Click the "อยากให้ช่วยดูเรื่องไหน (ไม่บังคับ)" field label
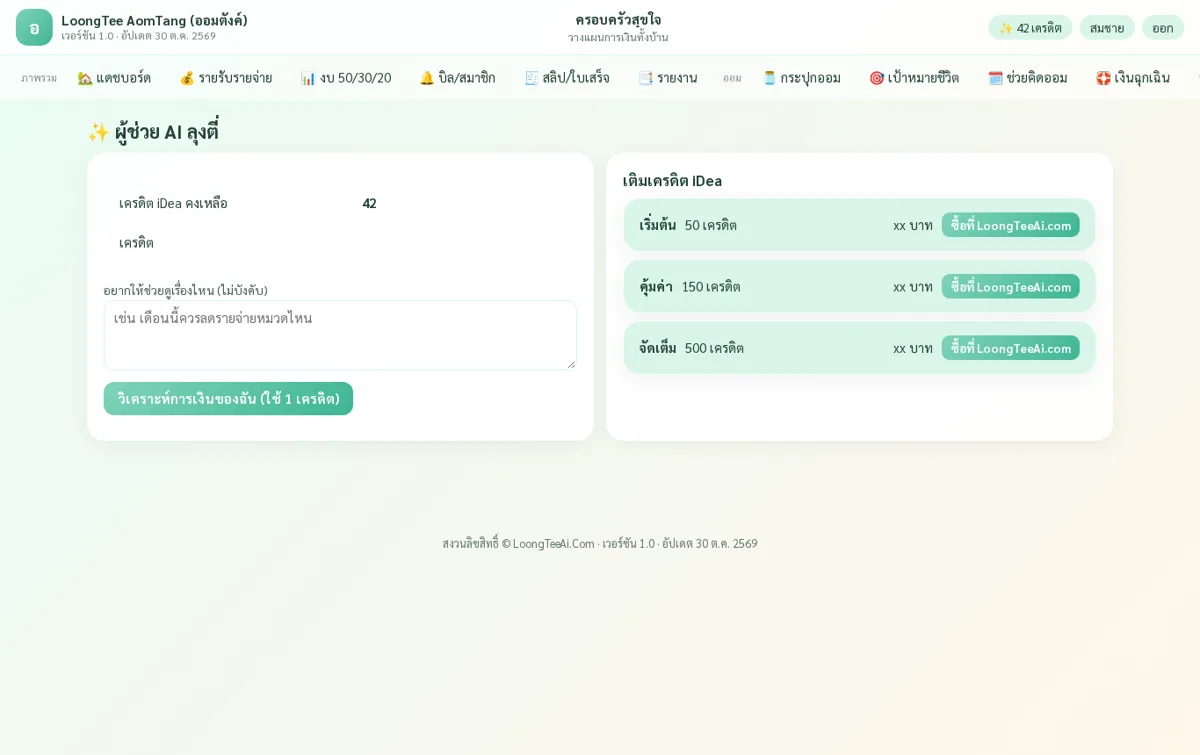The image size is (1200, 755). click(186, 290)
